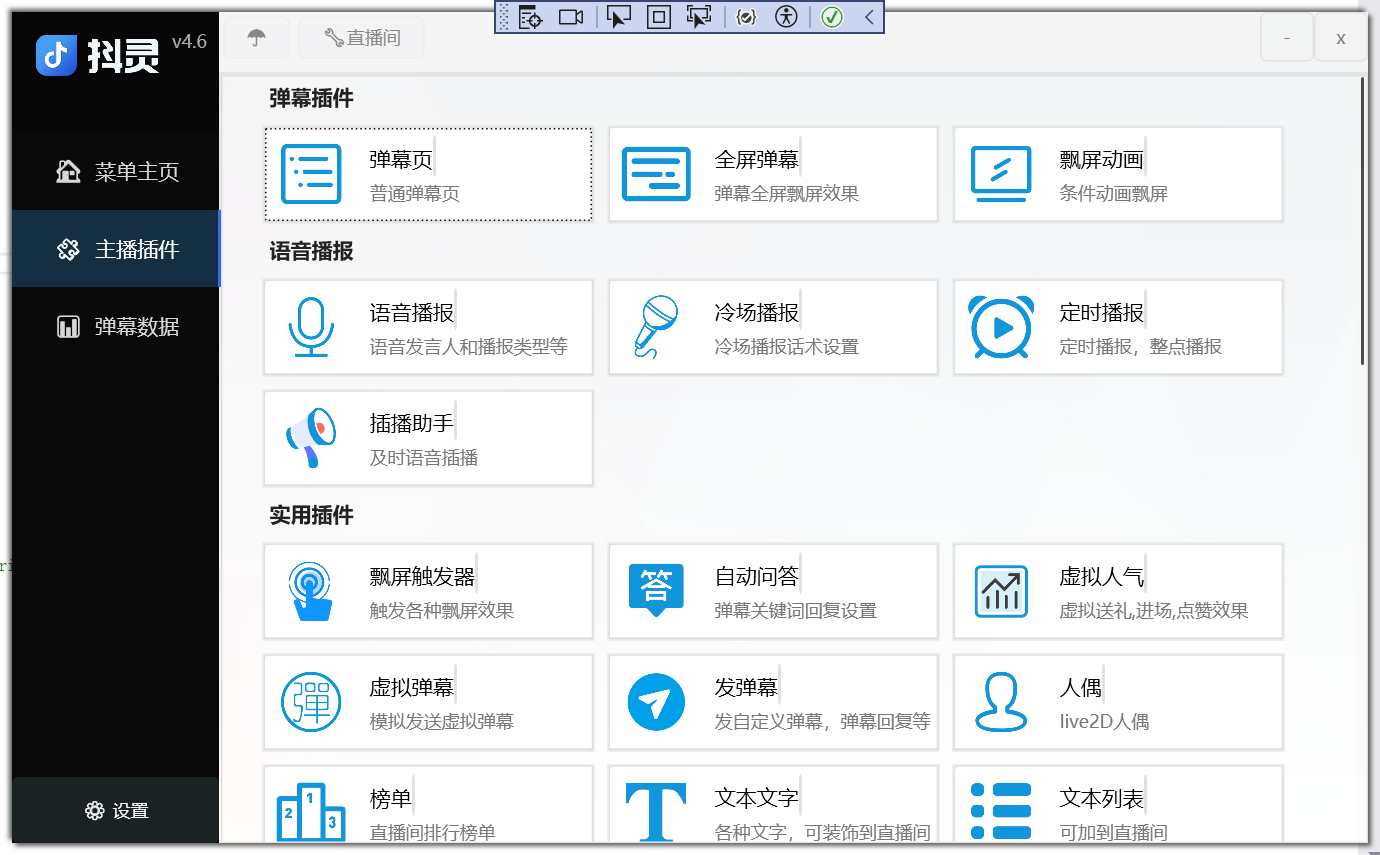Click the v4.6 version label
The height and width of the screenshot is (855, 1380).
189,42
